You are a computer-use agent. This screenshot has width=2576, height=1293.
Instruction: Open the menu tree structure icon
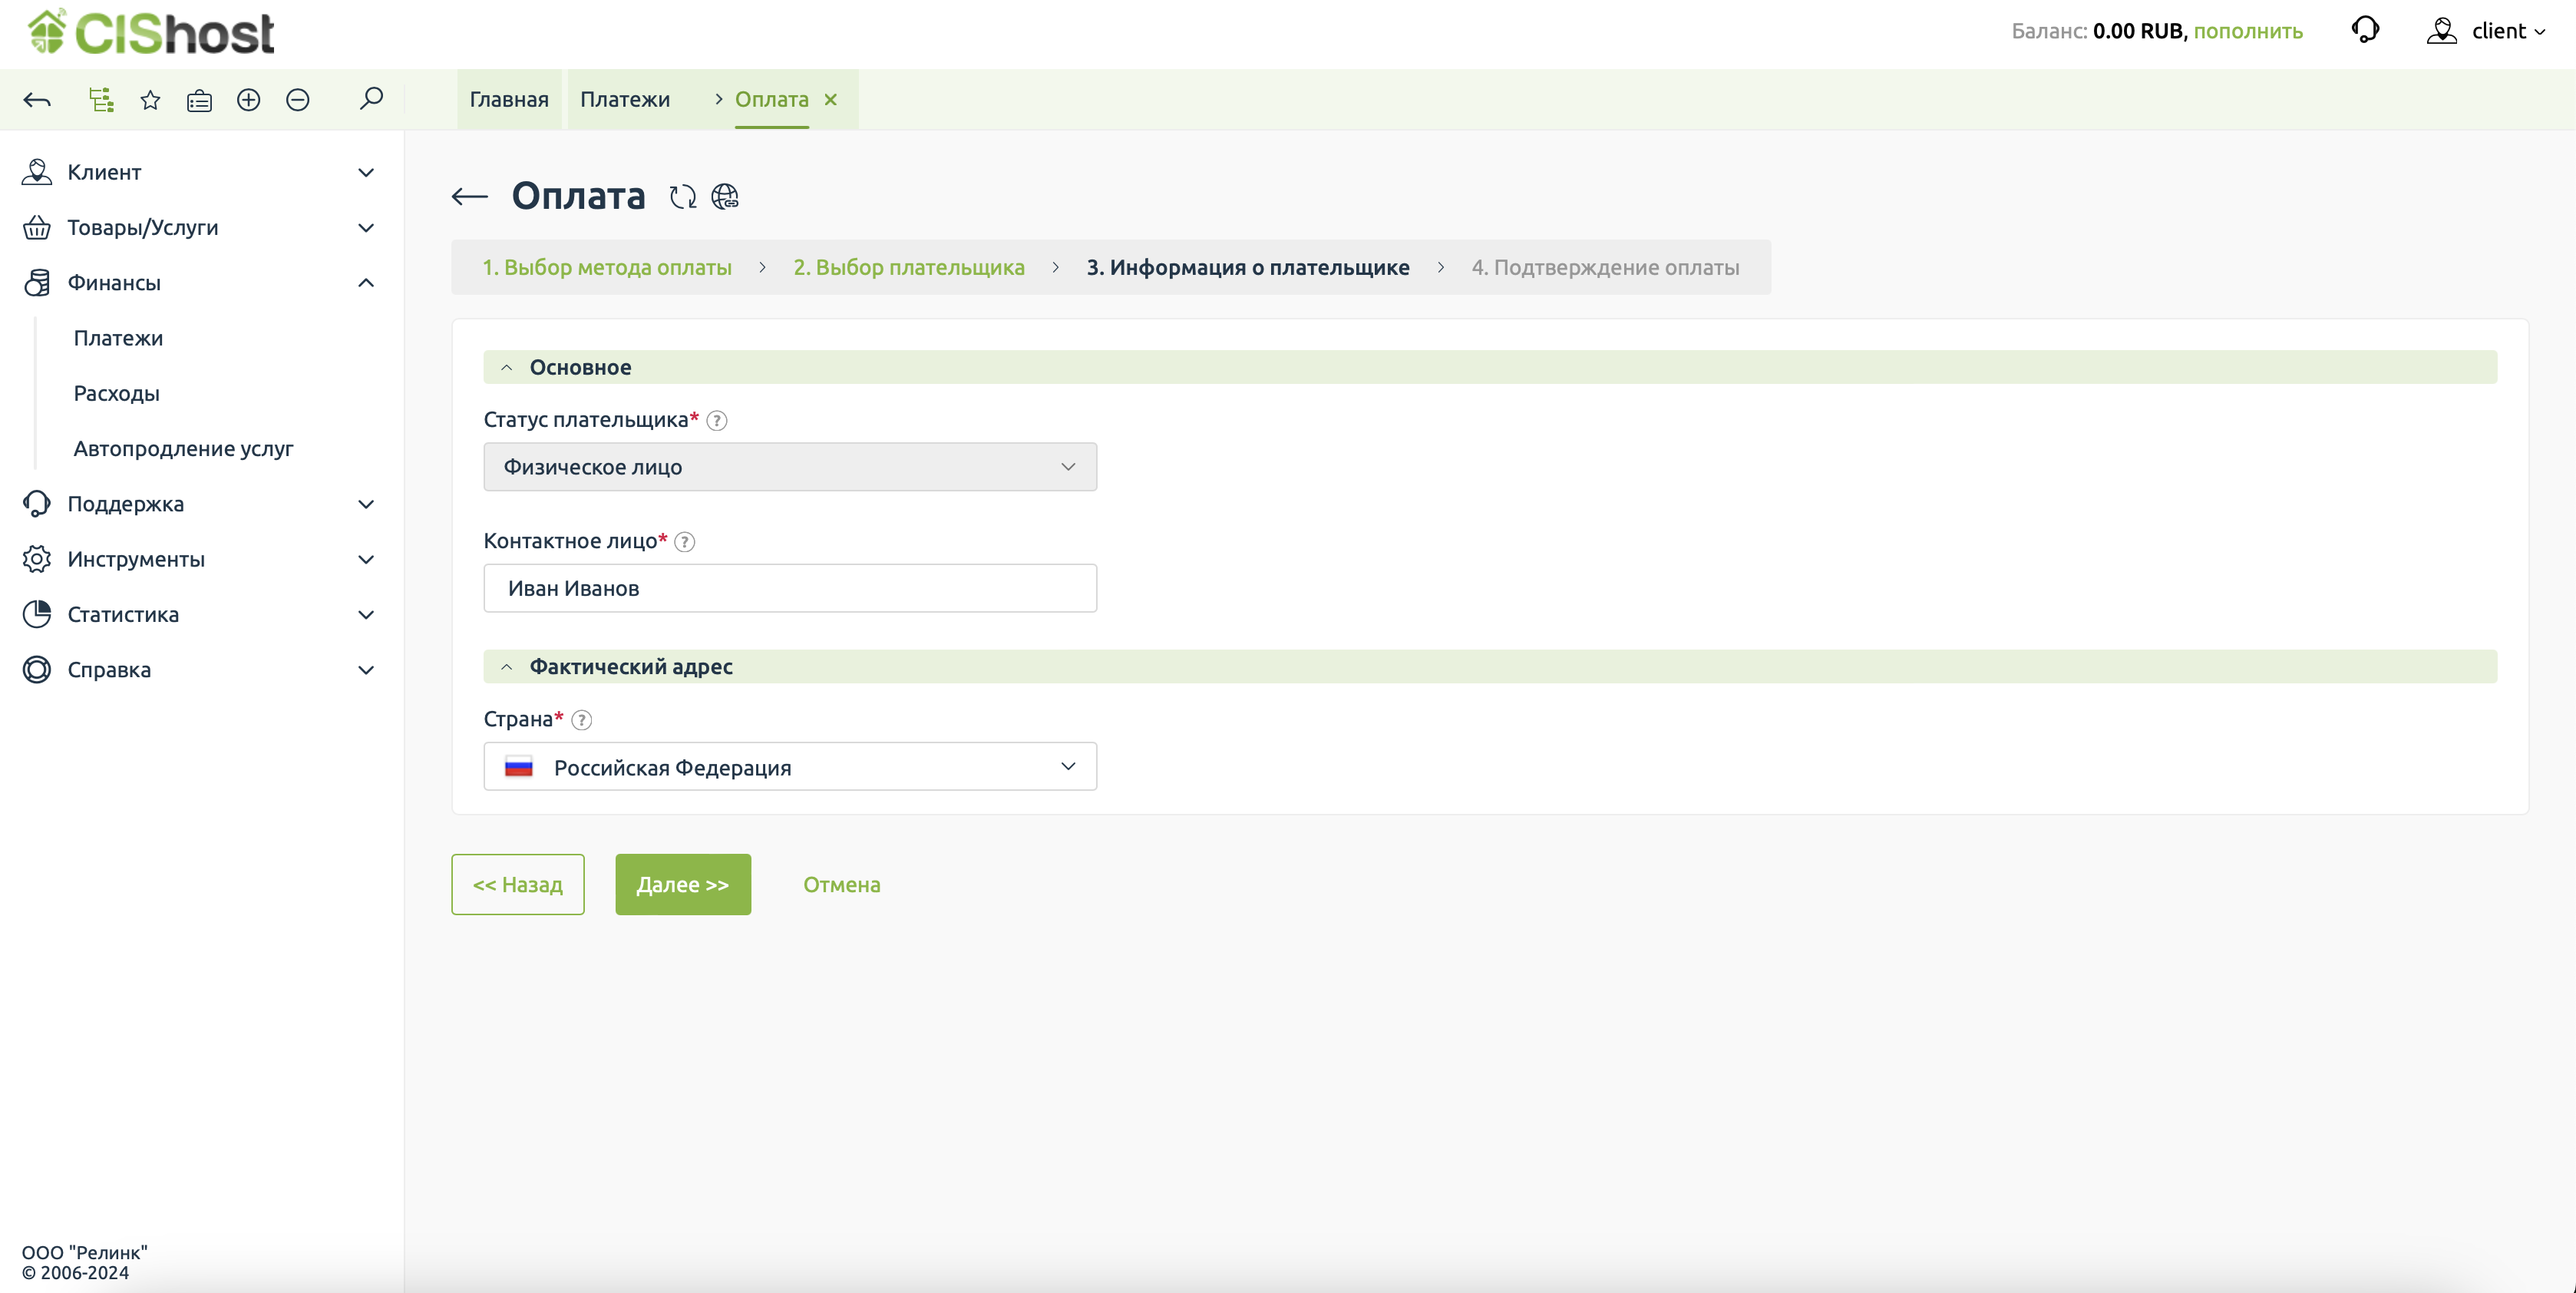(101, 99)
